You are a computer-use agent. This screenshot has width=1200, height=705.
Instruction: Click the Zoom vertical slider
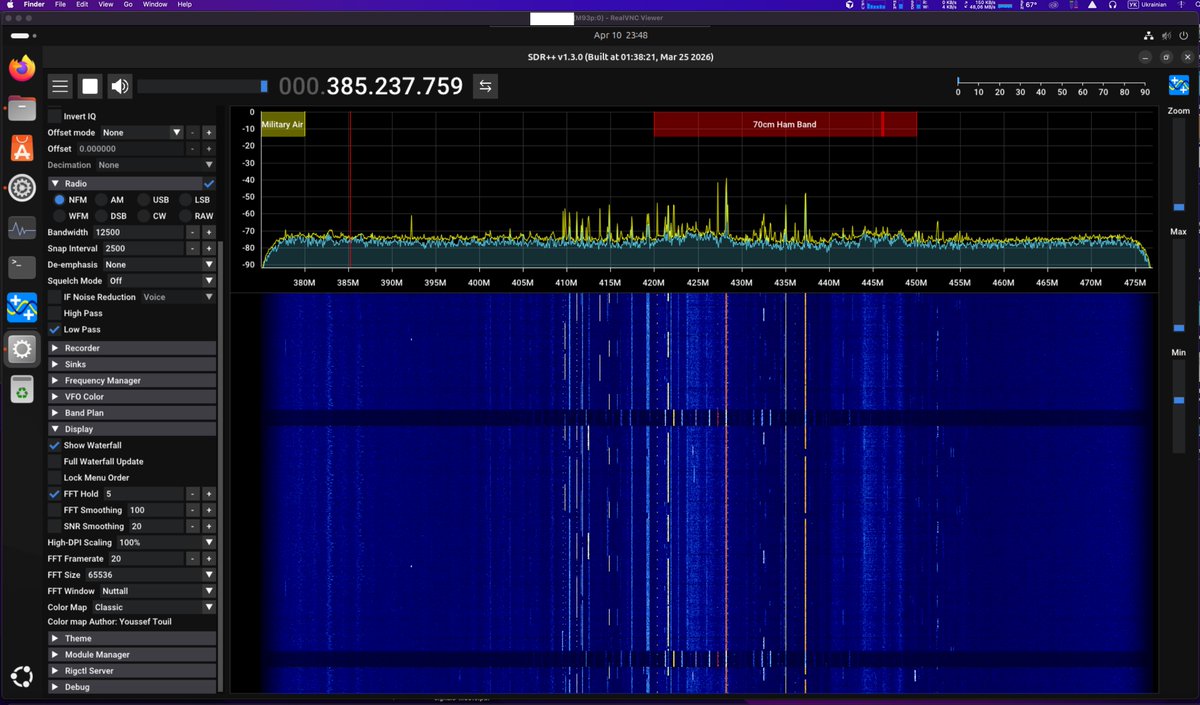click(x=1178, y=165)
